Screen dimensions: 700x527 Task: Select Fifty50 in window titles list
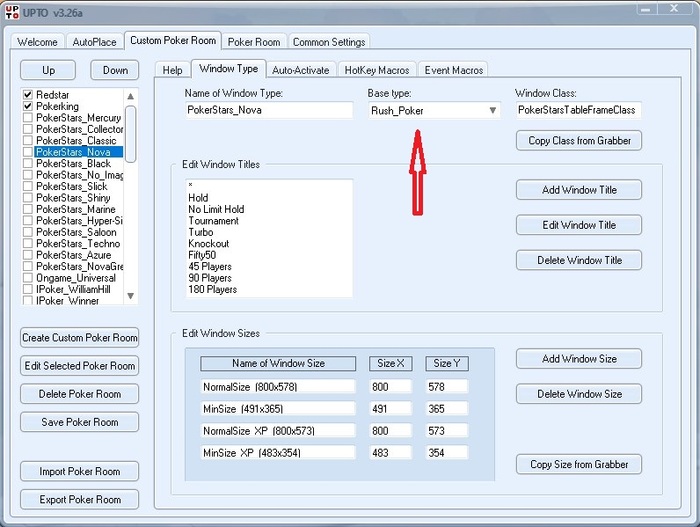[x=202, y=255]
